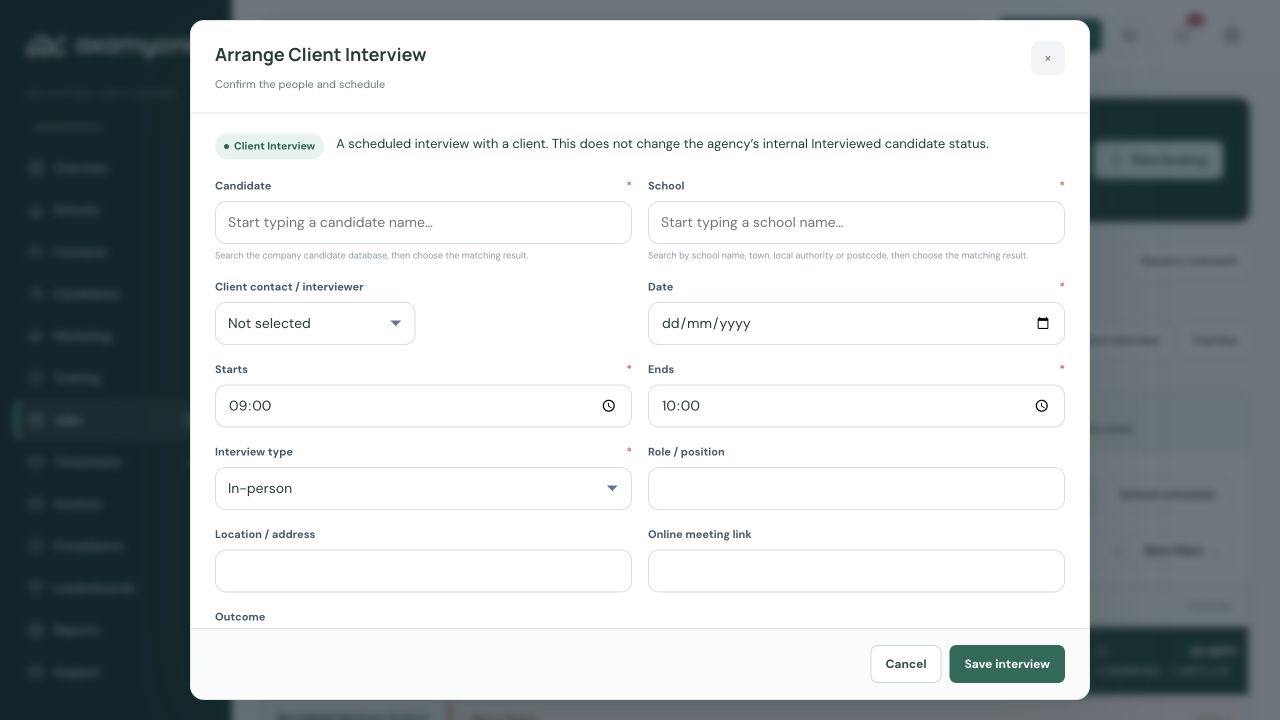Click the Outcome label

click(240, 617)
